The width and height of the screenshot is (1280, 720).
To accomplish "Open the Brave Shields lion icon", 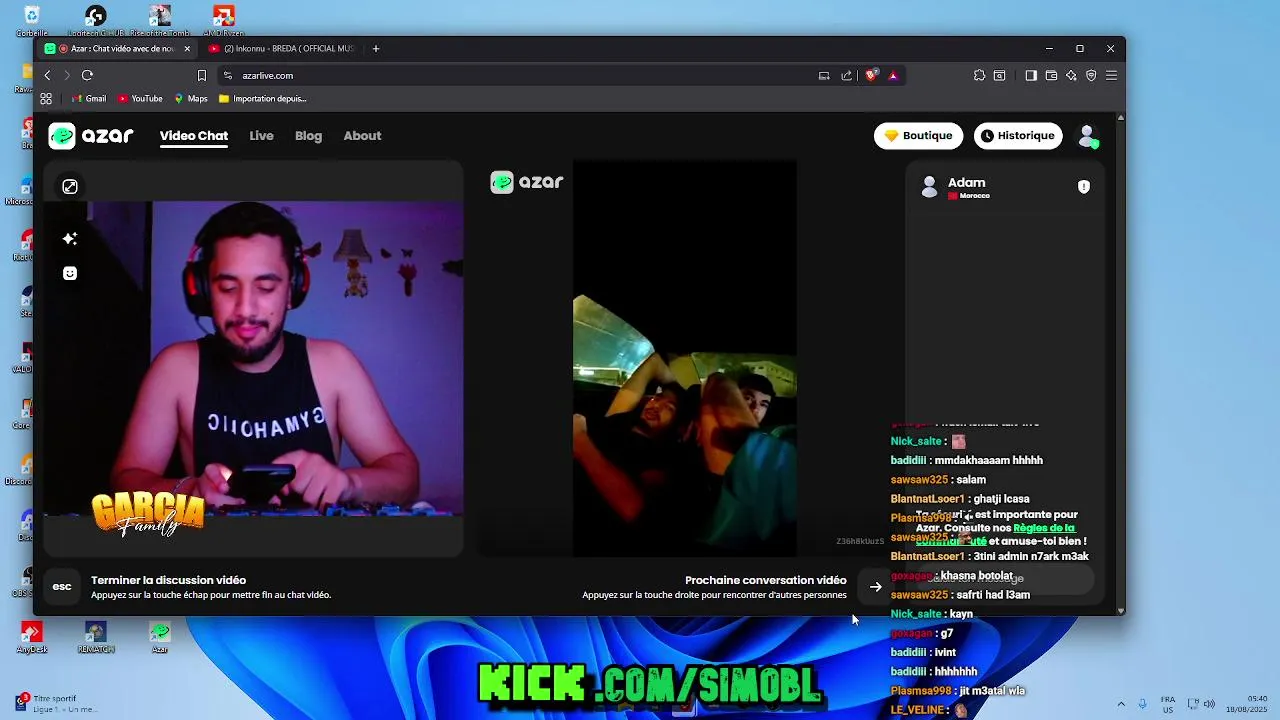I will pyautogui.click(x=872, y=75).
